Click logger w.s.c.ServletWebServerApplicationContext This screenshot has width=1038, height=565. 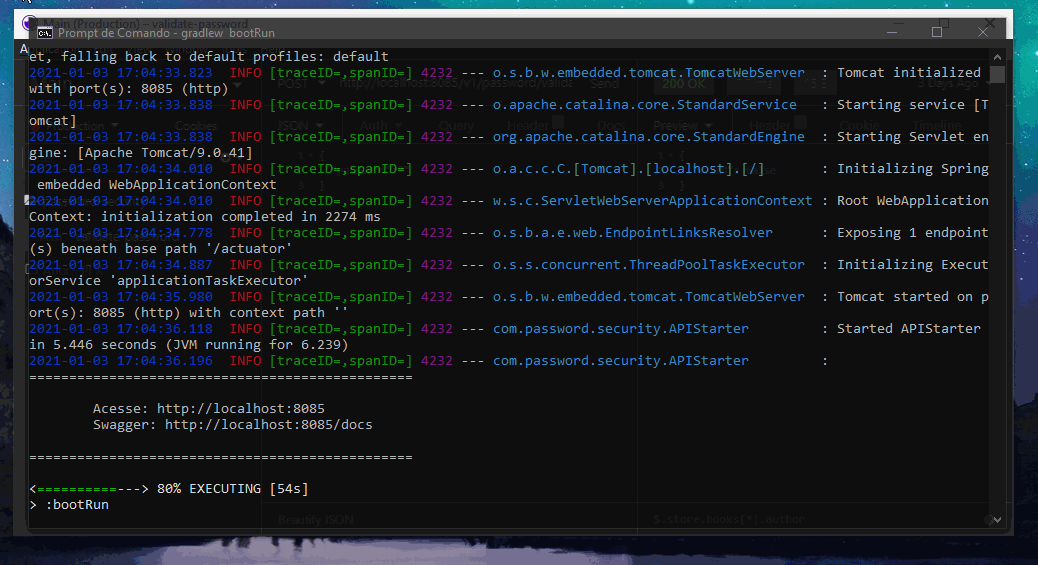[653, 201]
